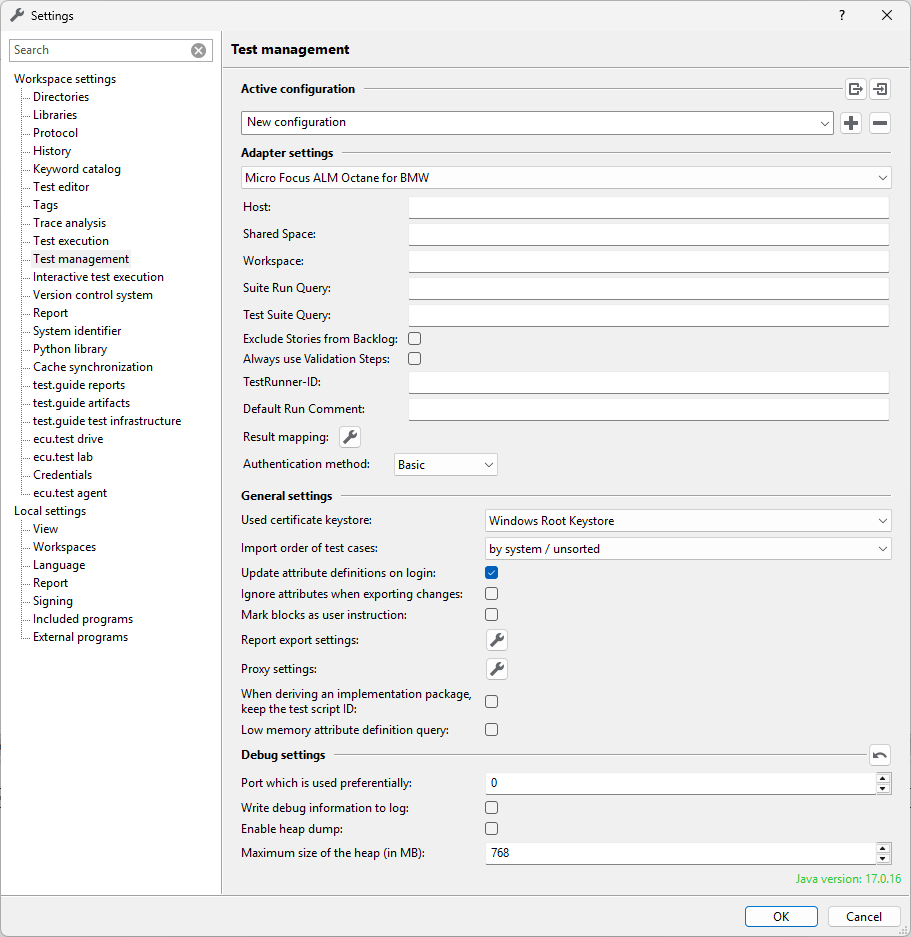Image resolution: width=911 pixels, height=937 pixels.
Task: Export the active configuration
Action: [855, 89]
